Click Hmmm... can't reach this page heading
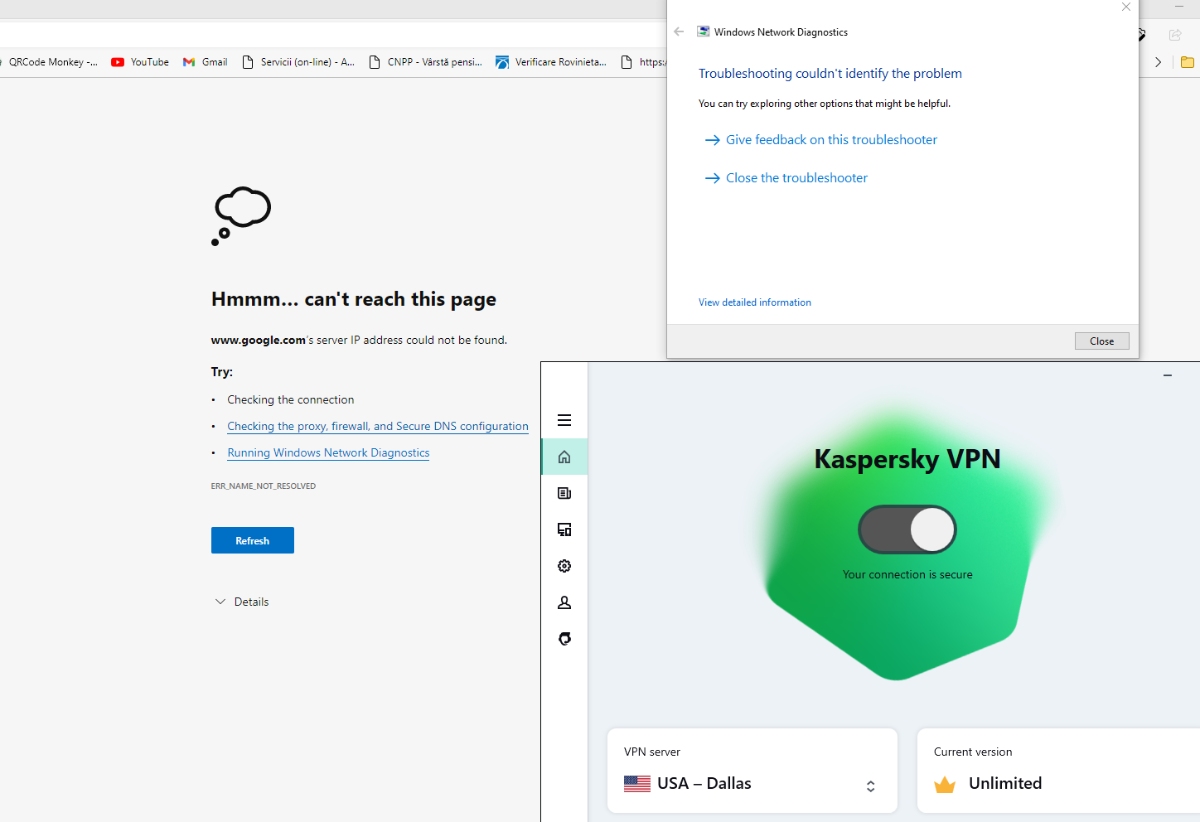This screenshot has width=1200, height=822. click(354, 299)
